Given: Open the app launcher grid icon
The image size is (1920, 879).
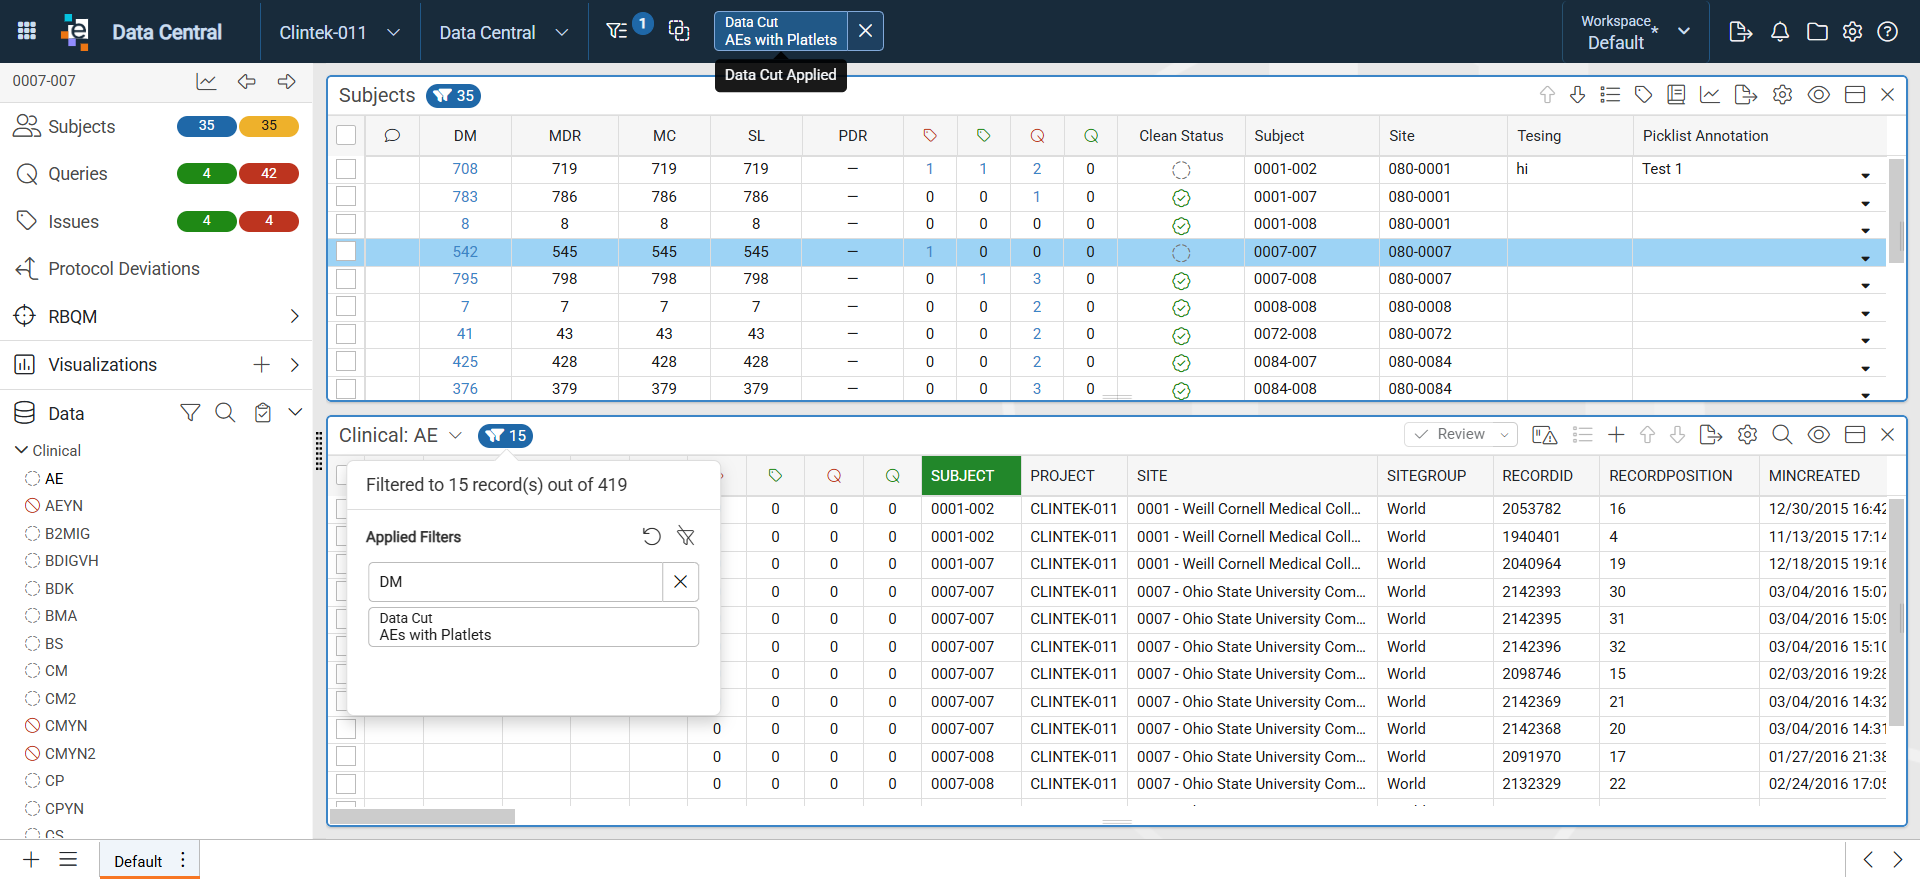Looking at the screenshot, I should tap(27, 31).
